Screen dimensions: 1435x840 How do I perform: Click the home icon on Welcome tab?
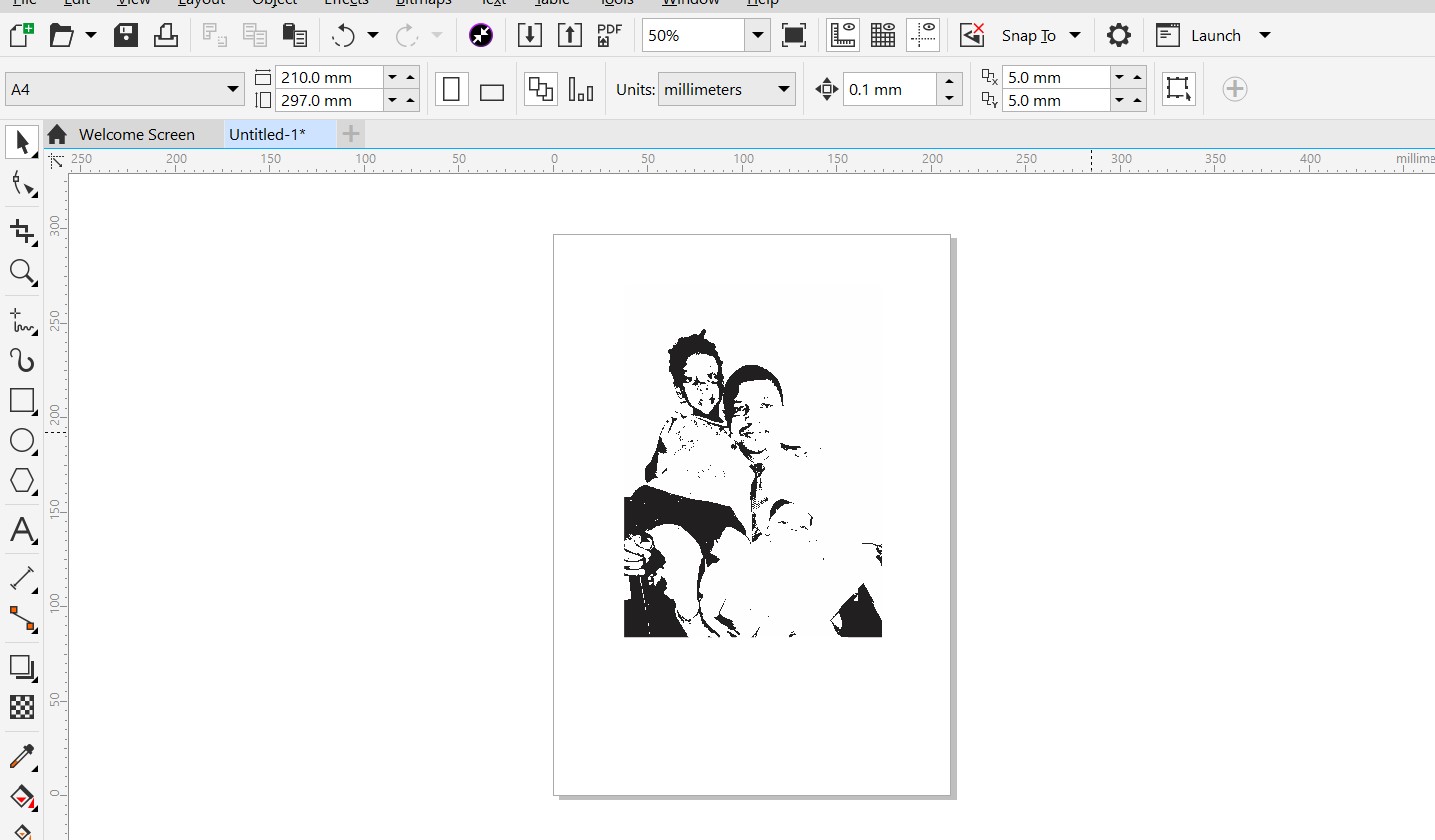point(57,134)
